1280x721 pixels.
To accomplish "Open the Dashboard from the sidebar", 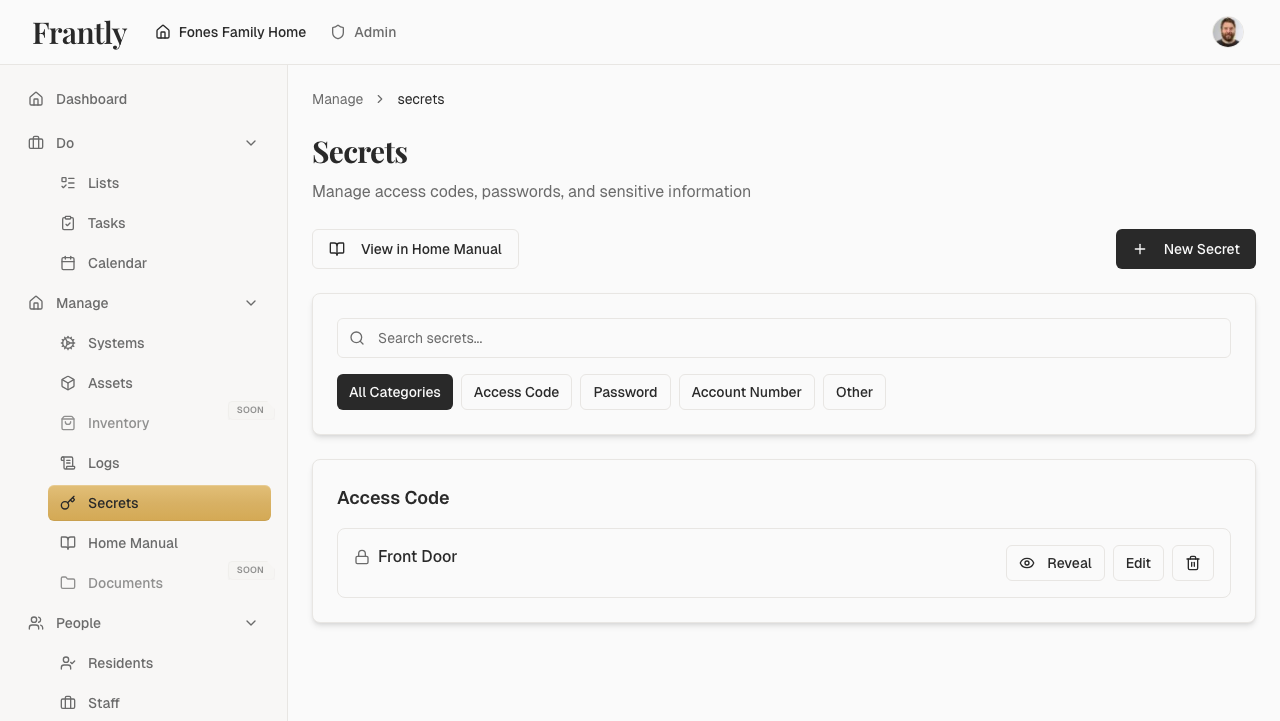I will [x=92, y=99].
